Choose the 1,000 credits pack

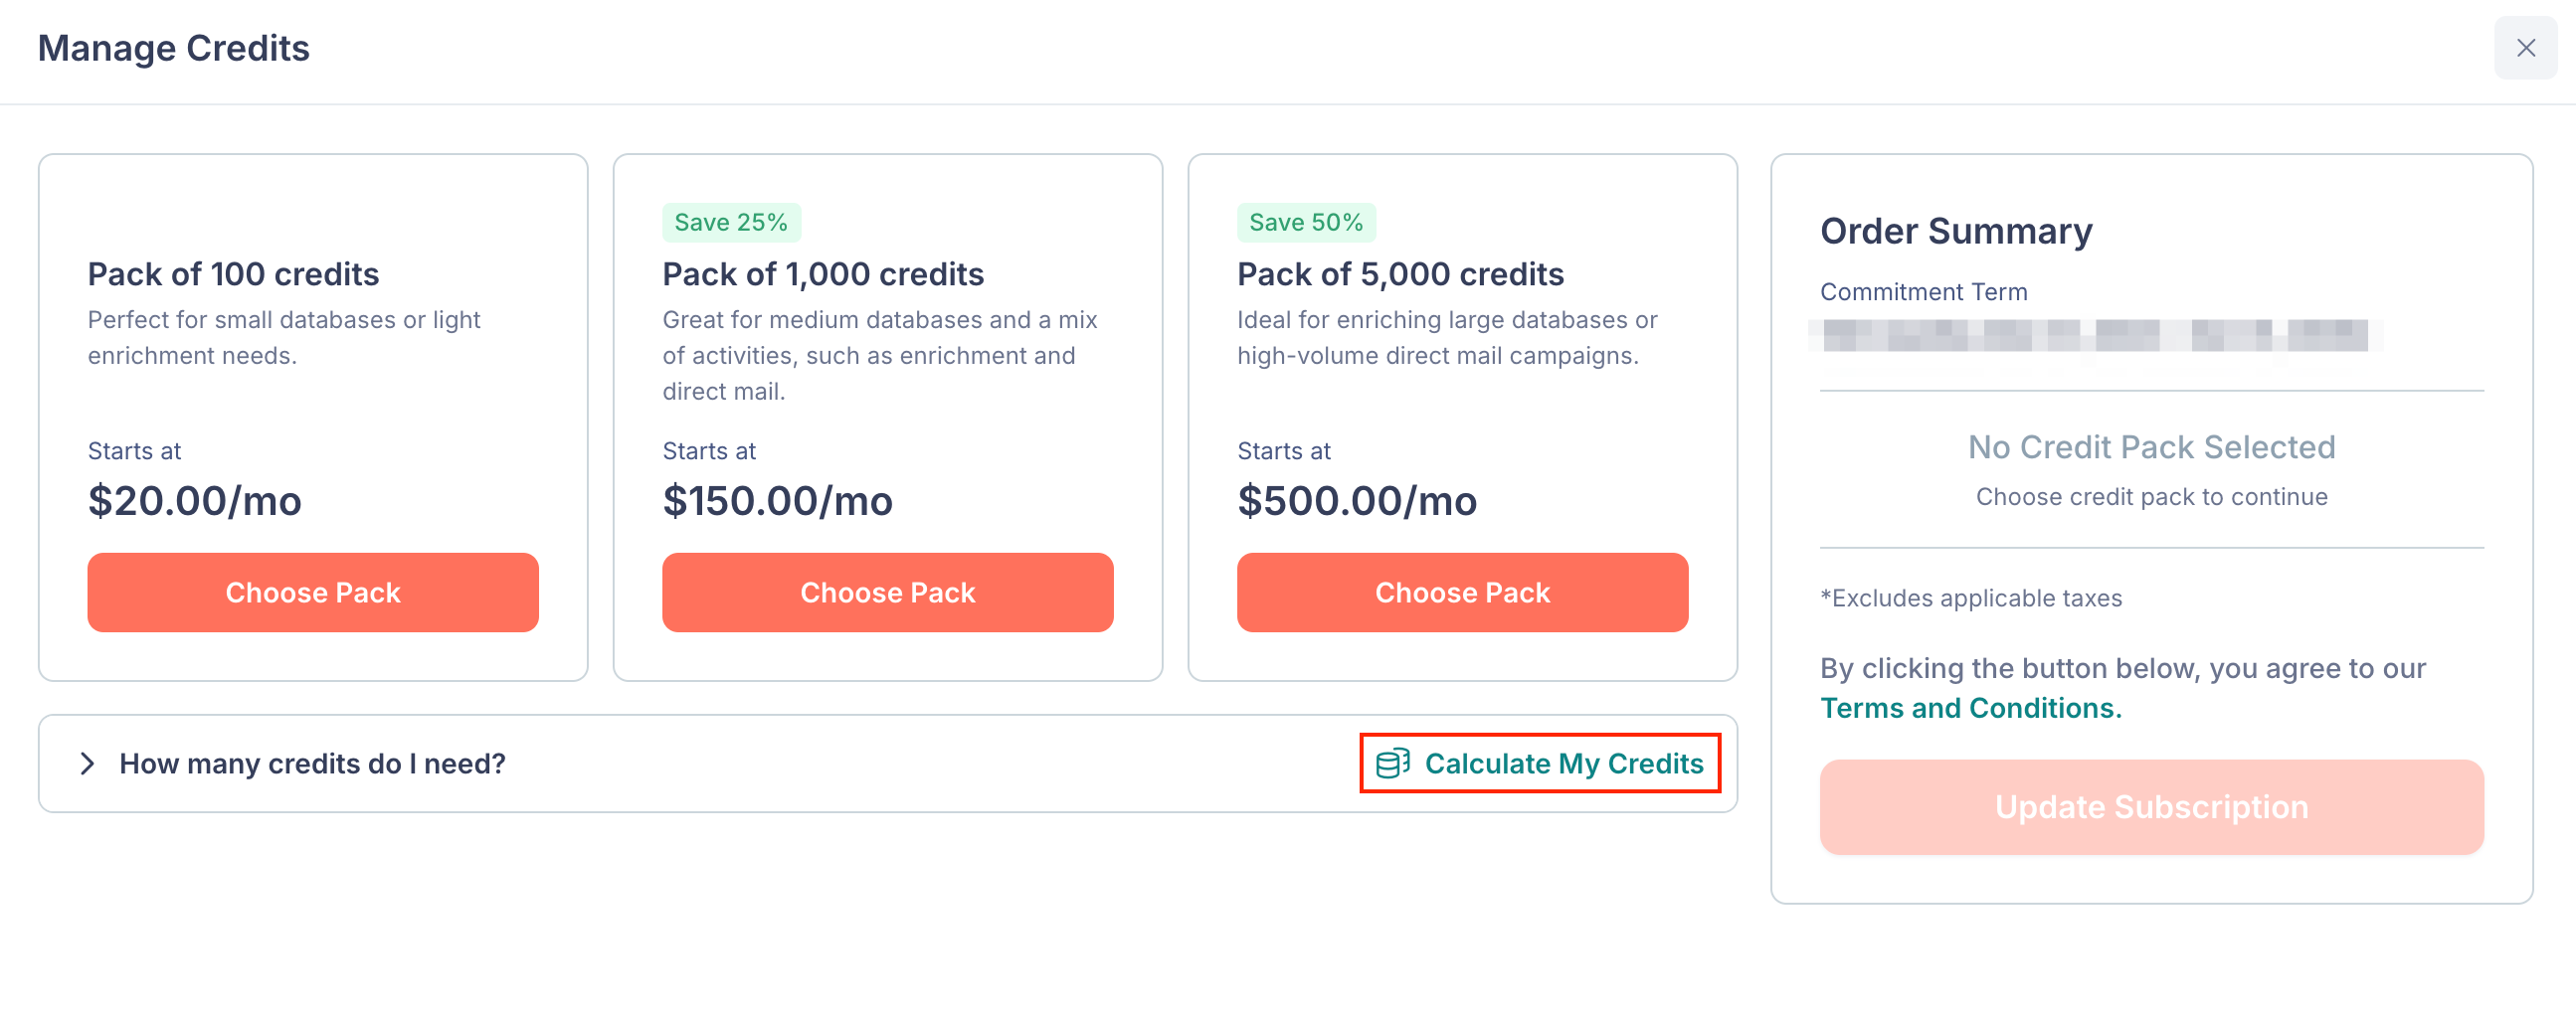pyautogui.click(x=887, y=592)
